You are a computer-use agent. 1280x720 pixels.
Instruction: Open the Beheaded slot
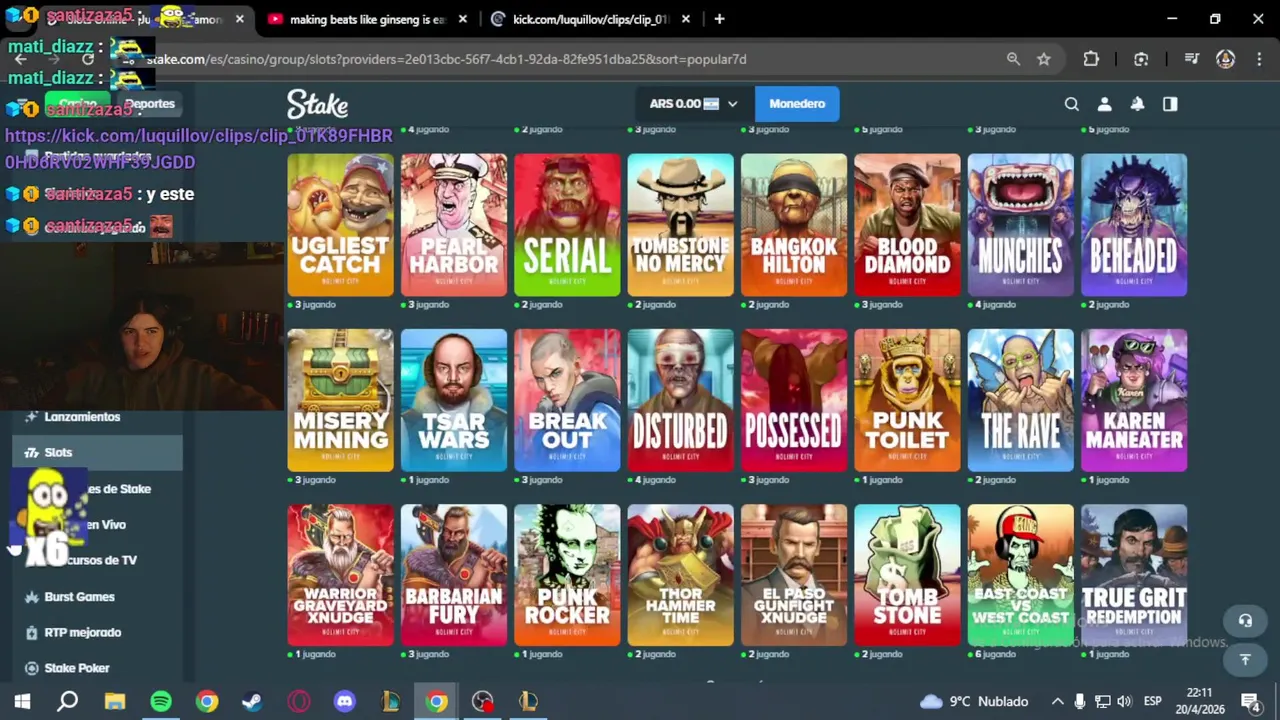(x=1134, y=225)
